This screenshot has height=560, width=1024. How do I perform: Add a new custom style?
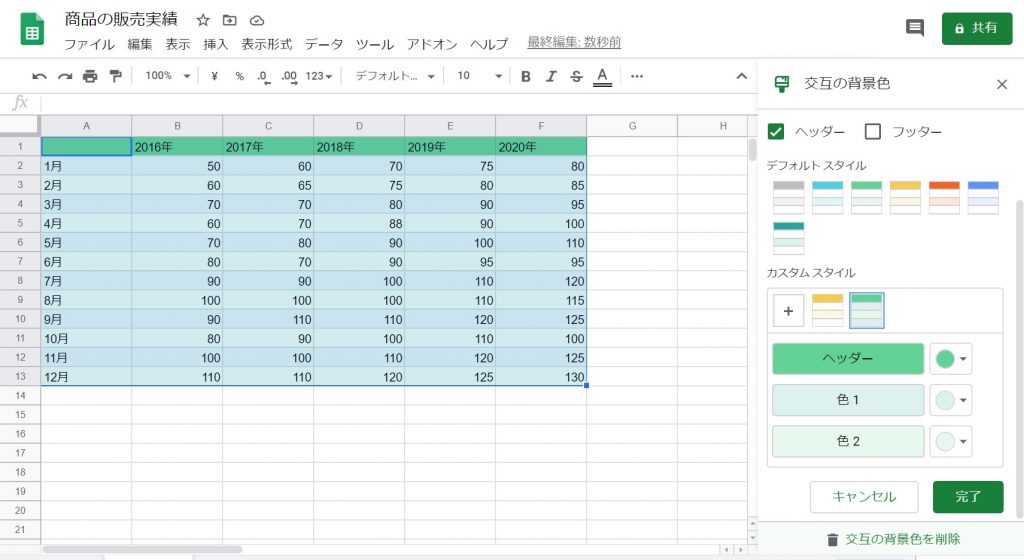(x=788, y=311)
